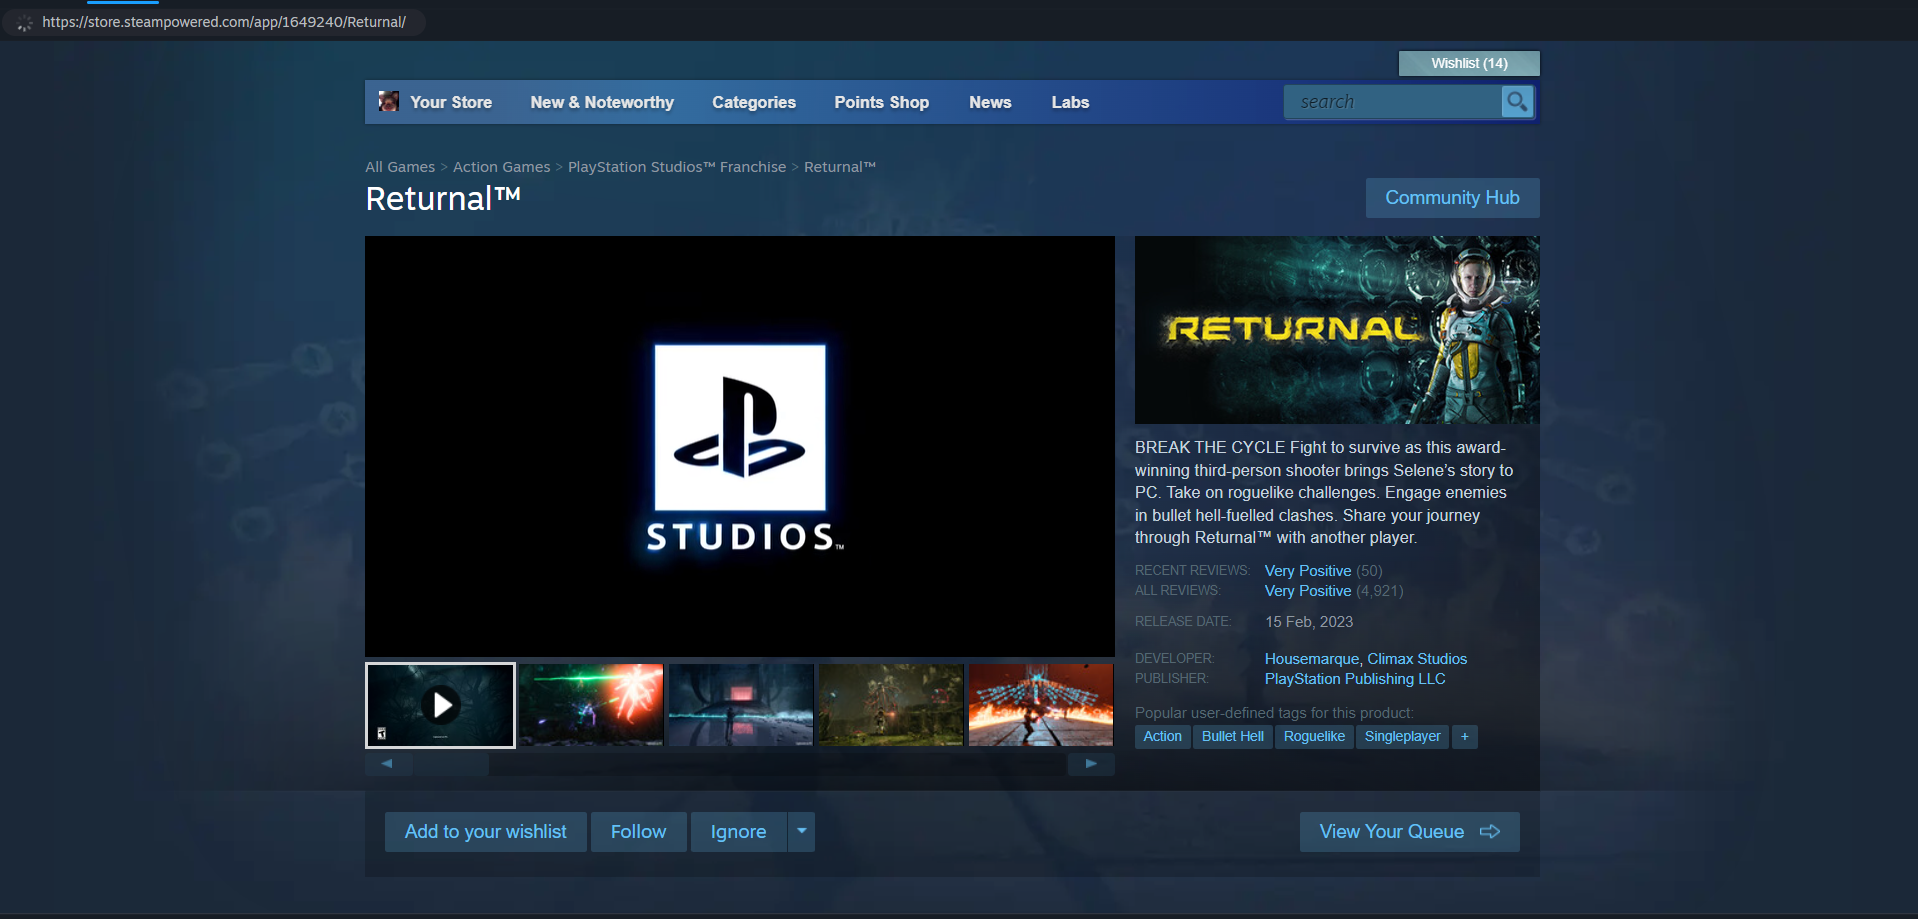Play the trailer video thumbnail
The width and height of the screenshot is (1918, 919).
tap(440, 705)
